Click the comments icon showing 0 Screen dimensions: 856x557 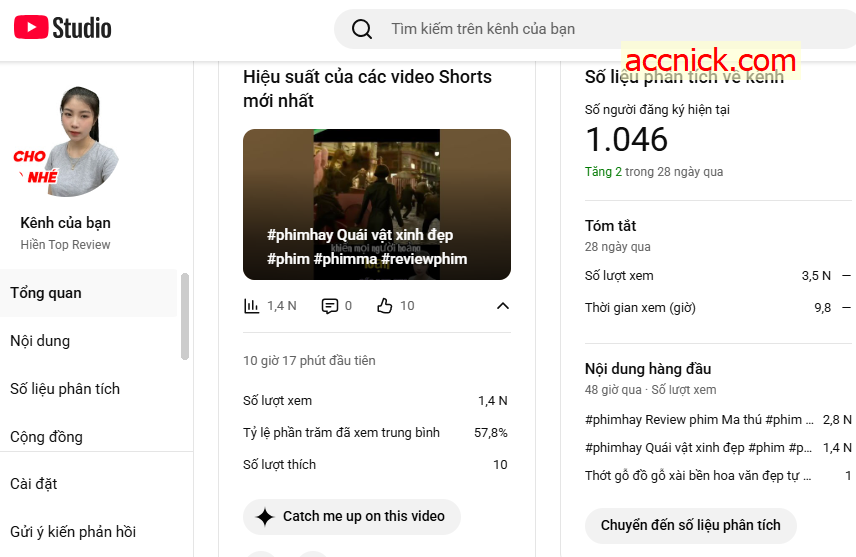pos(330,306)
